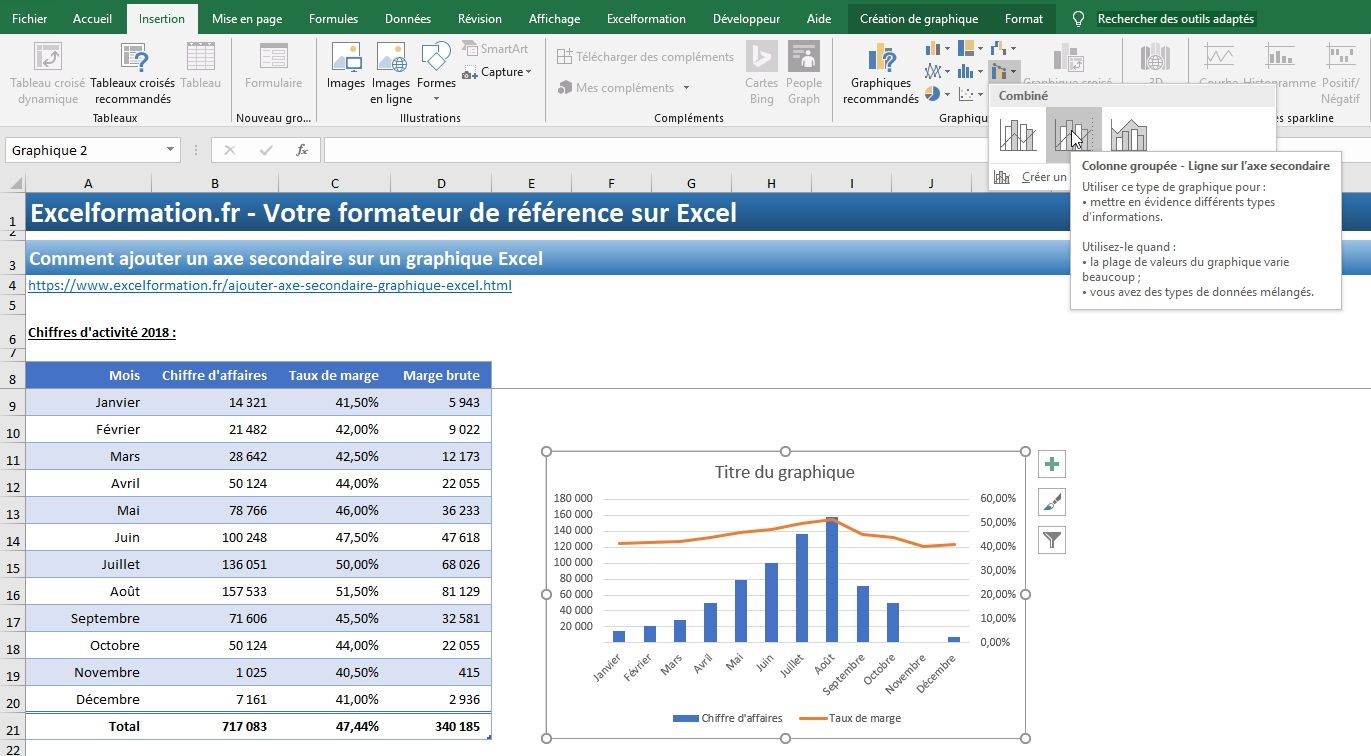Click the Taux de marge legend entry
Image resolution: width=1371 pixels, height=756 pixels.
(850, 718)
